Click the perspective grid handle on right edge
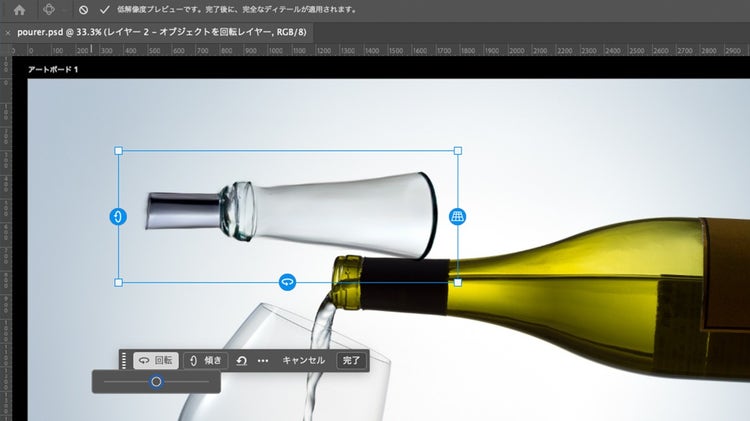This screenshot has width=750, height=421. [x=458, y=216]
